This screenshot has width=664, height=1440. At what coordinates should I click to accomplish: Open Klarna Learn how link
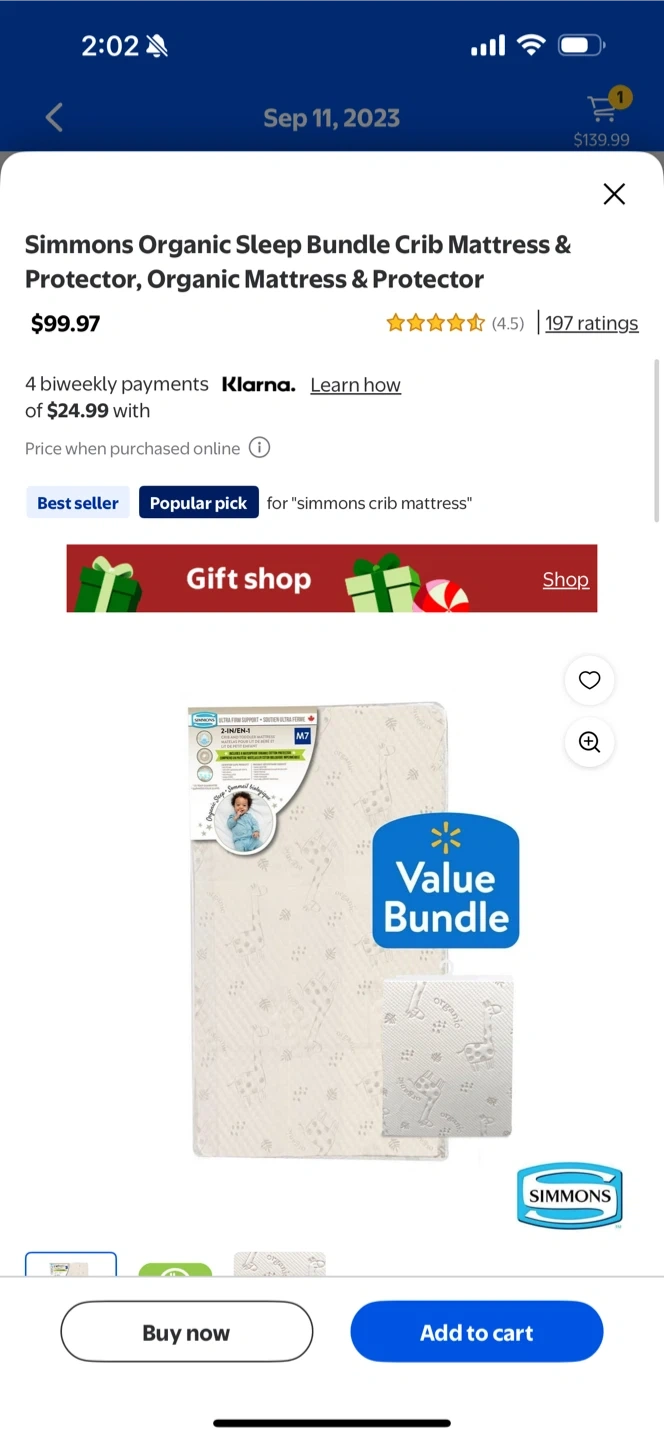[x=355, y=385]
